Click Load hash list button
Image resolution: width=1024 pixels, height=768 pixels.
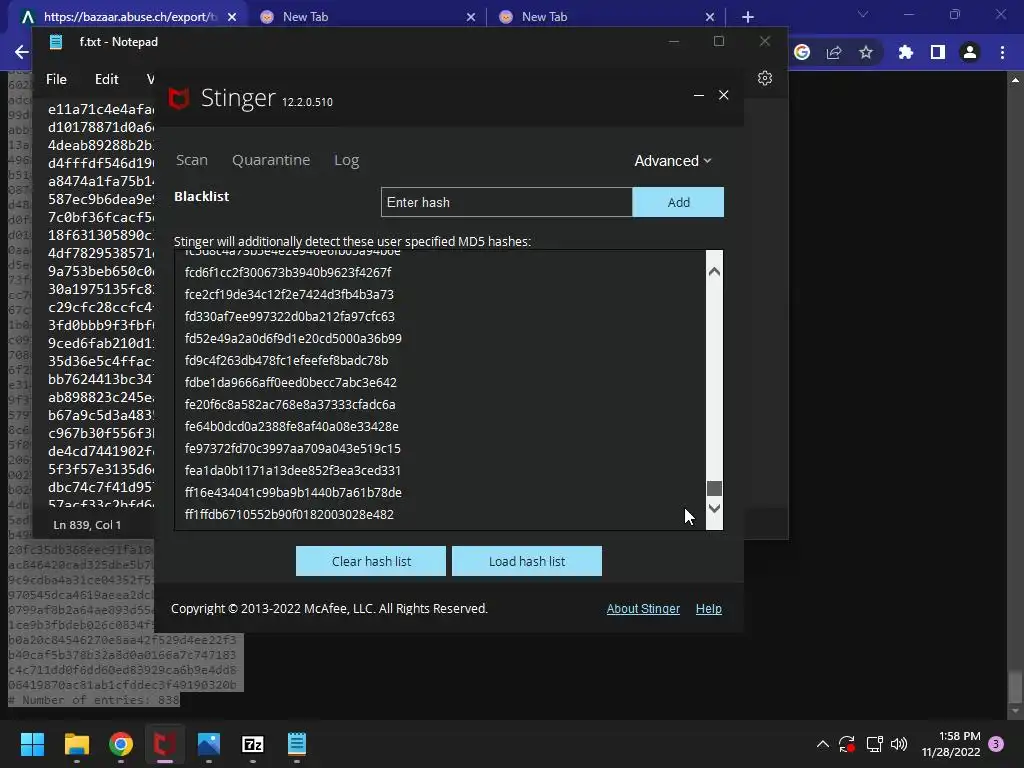click(527, 562)
